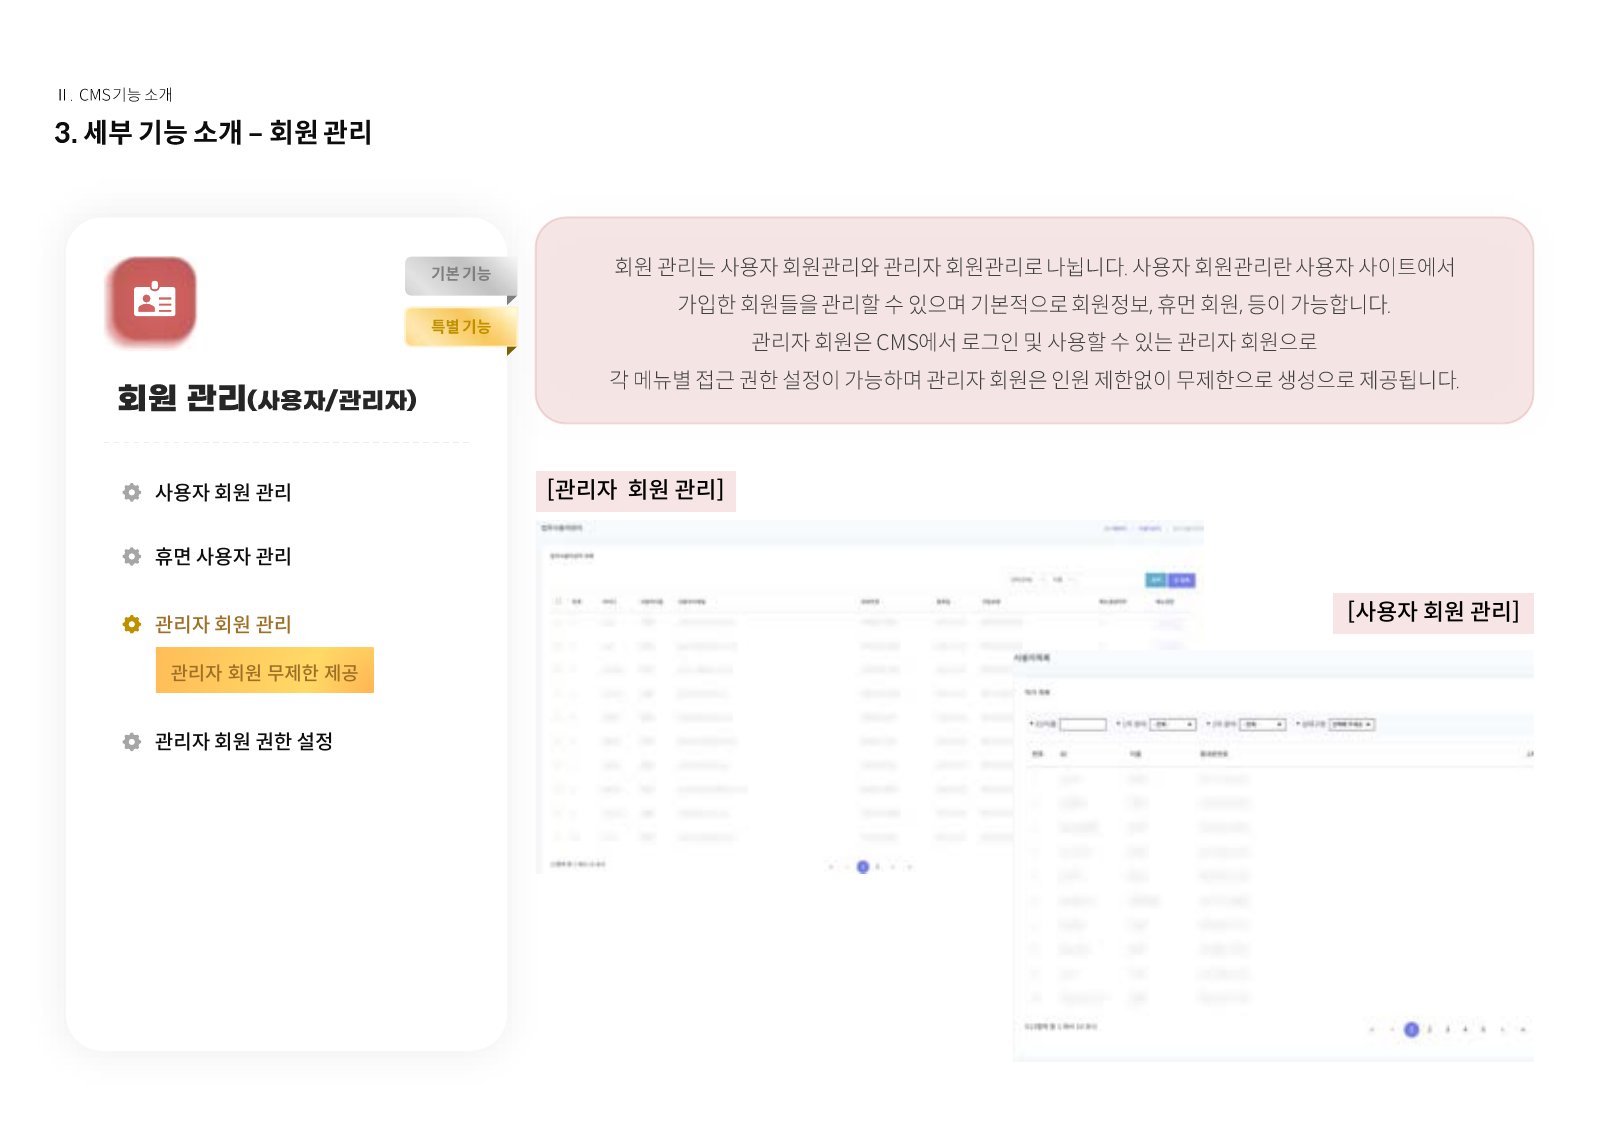Click the [사용자 회원 관리] label
This screenshot has height=1132, width=1600.
[x=1433, y=612]
